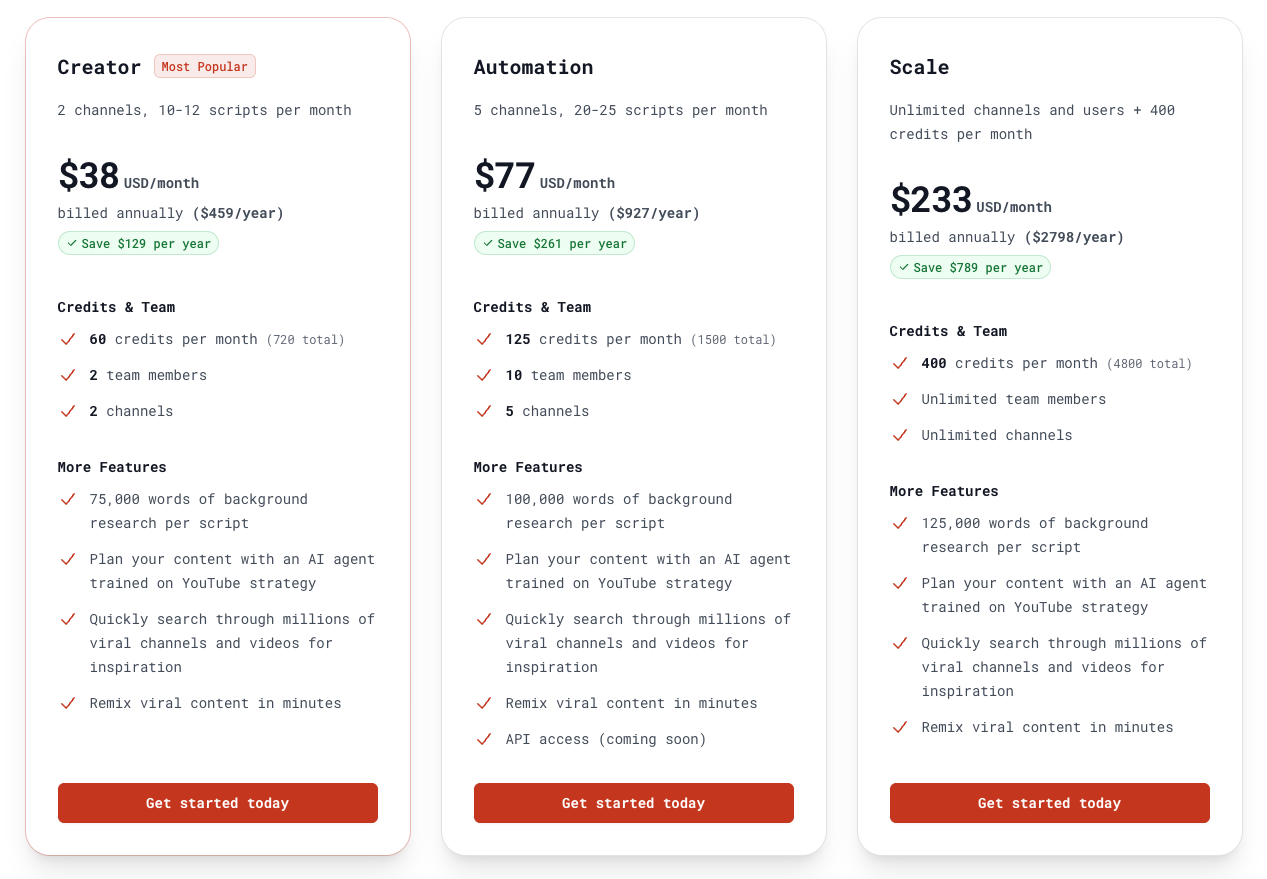Click checkmark beside Automation's 5 channels
The height and width of the screenshot is (879, 1267).
pos(484,412)
